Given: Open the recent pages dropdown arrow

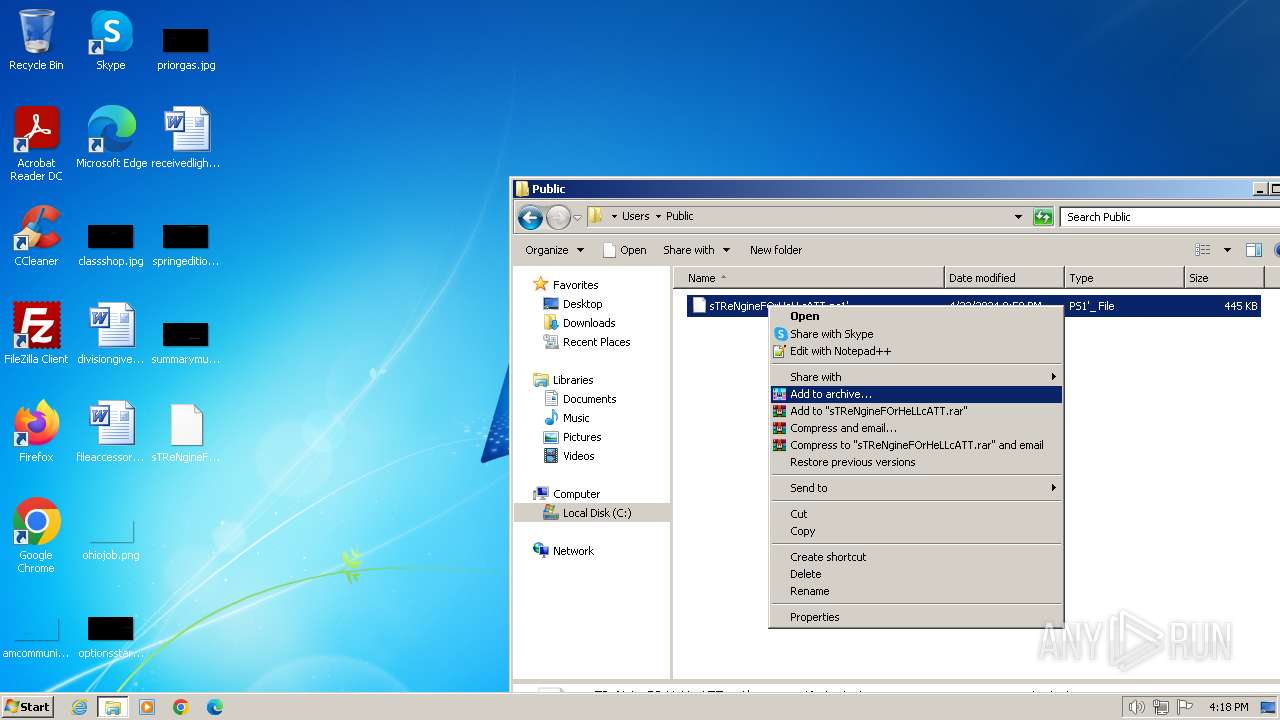Looking at the screenshot, I should [577, 217].
